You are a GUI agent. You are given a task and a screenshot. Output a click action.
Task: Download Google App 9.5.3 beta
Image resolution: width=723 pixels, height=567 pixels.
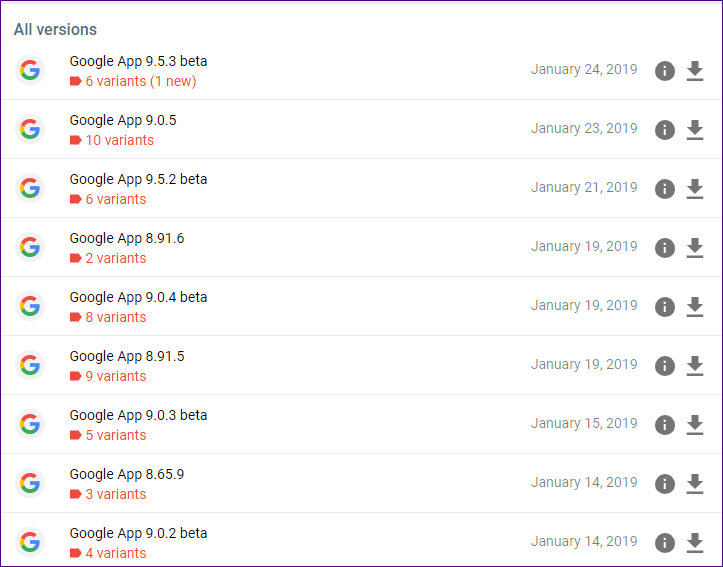point(694,71)
